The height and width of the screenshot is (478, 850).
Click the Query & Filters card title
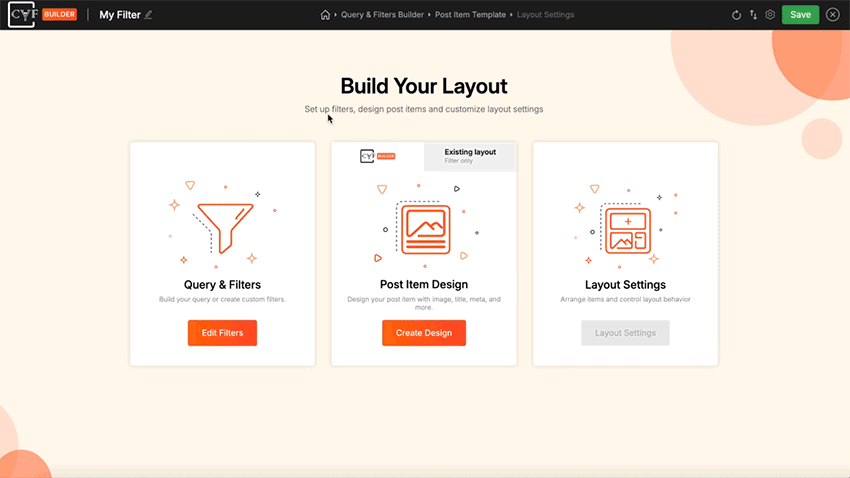(222, 285)
